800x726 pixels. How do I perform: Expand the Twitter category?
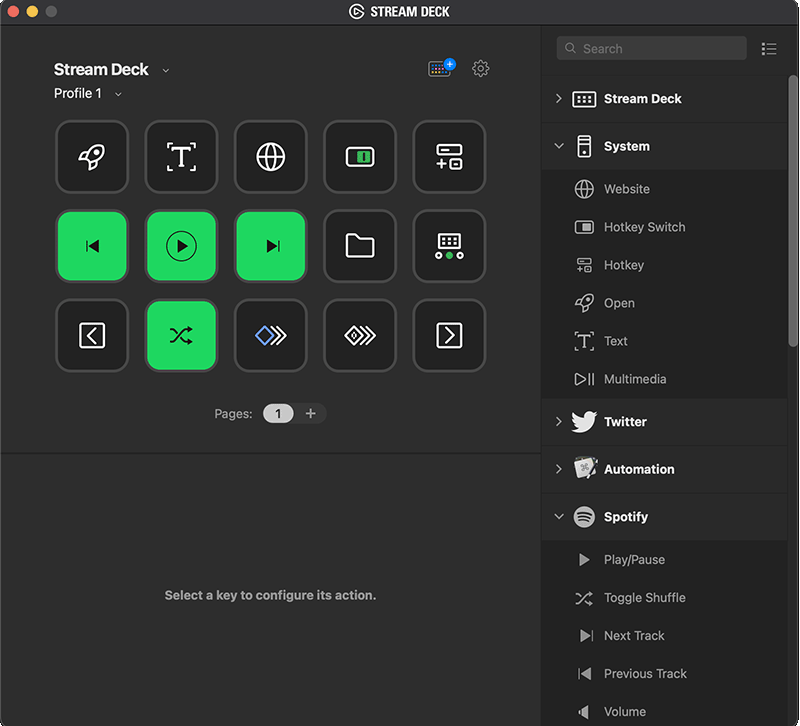pyautogui.click(x=559, y=421)
